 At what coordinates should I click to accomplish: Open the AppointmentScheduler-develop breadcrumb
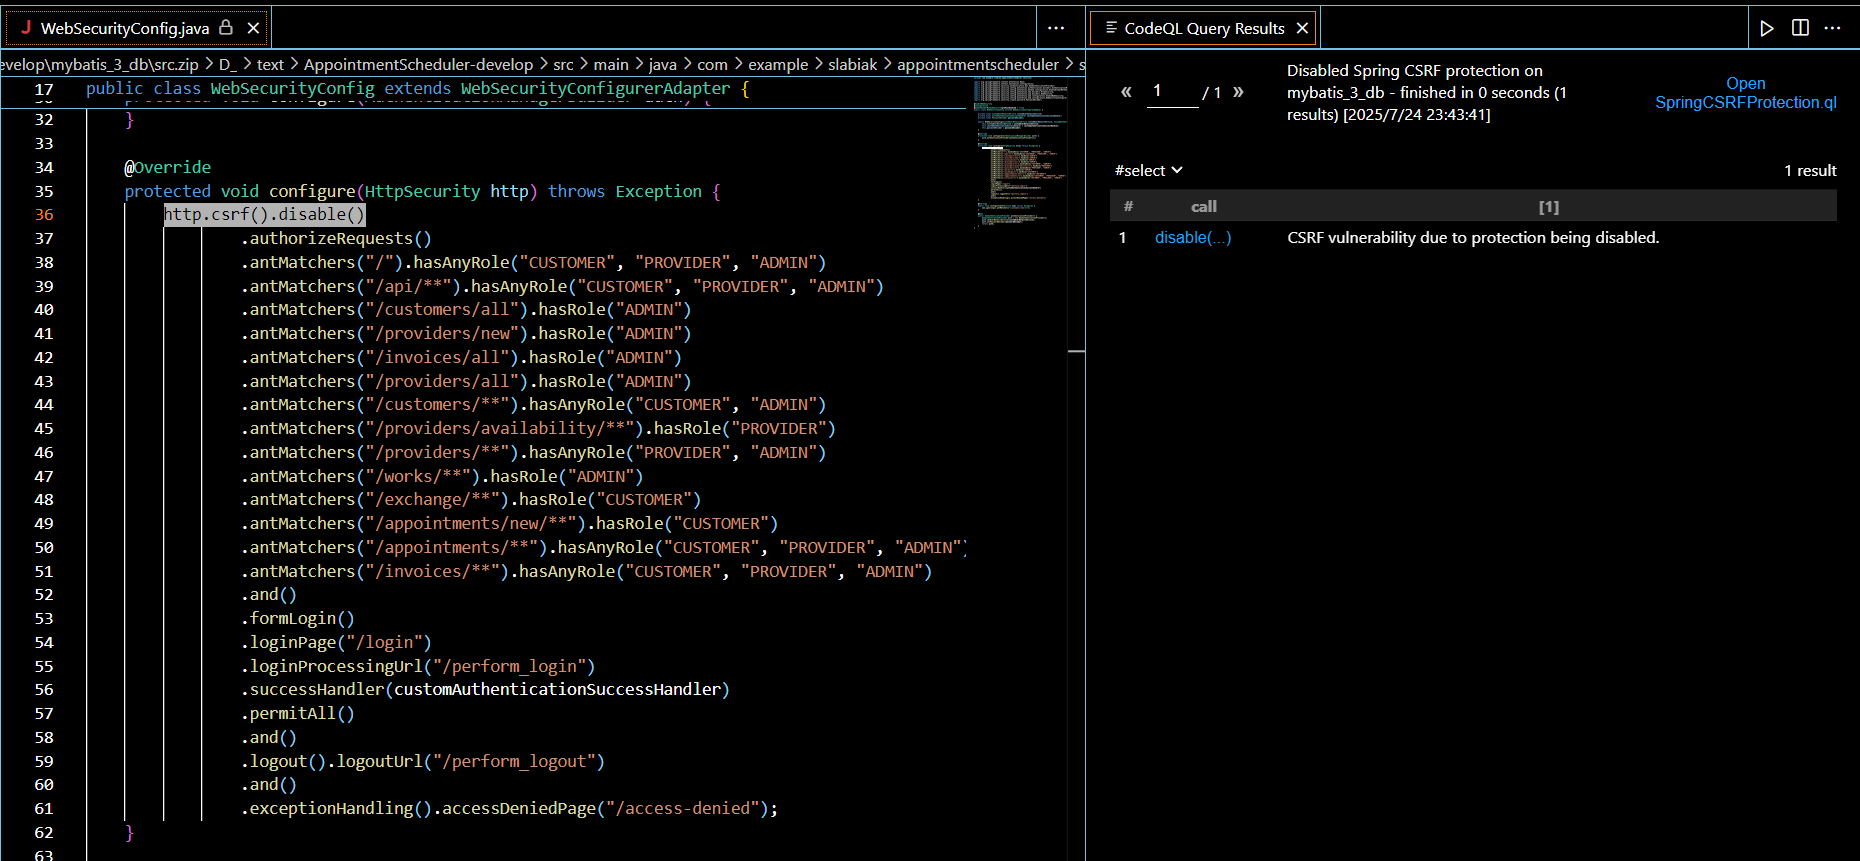[x=418, y=64]
